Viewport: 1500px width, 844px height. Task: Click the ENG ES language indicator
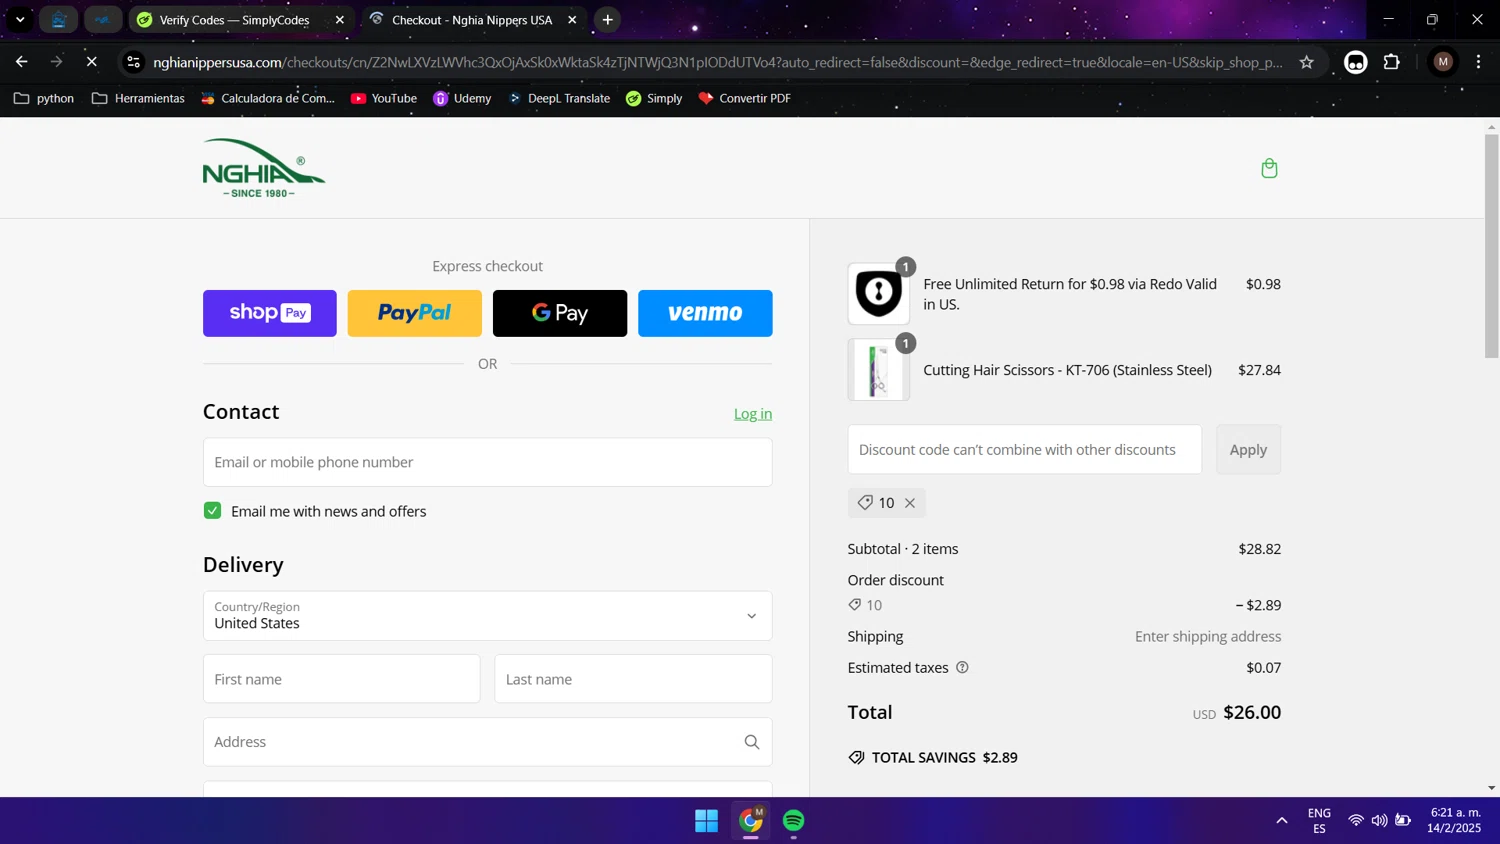(x=1319, y=821)
